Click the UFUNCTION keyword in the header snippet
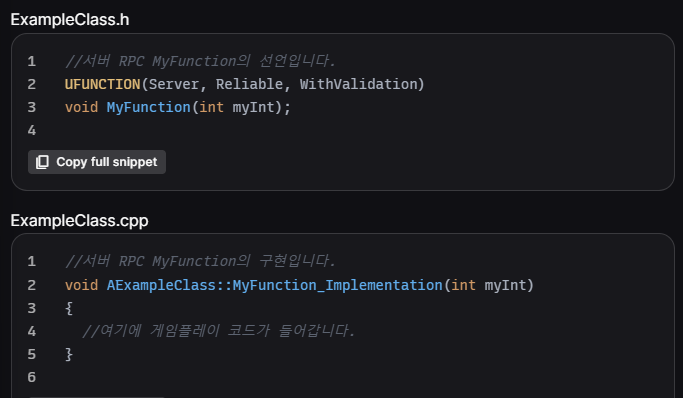 [x=102, y=84]
